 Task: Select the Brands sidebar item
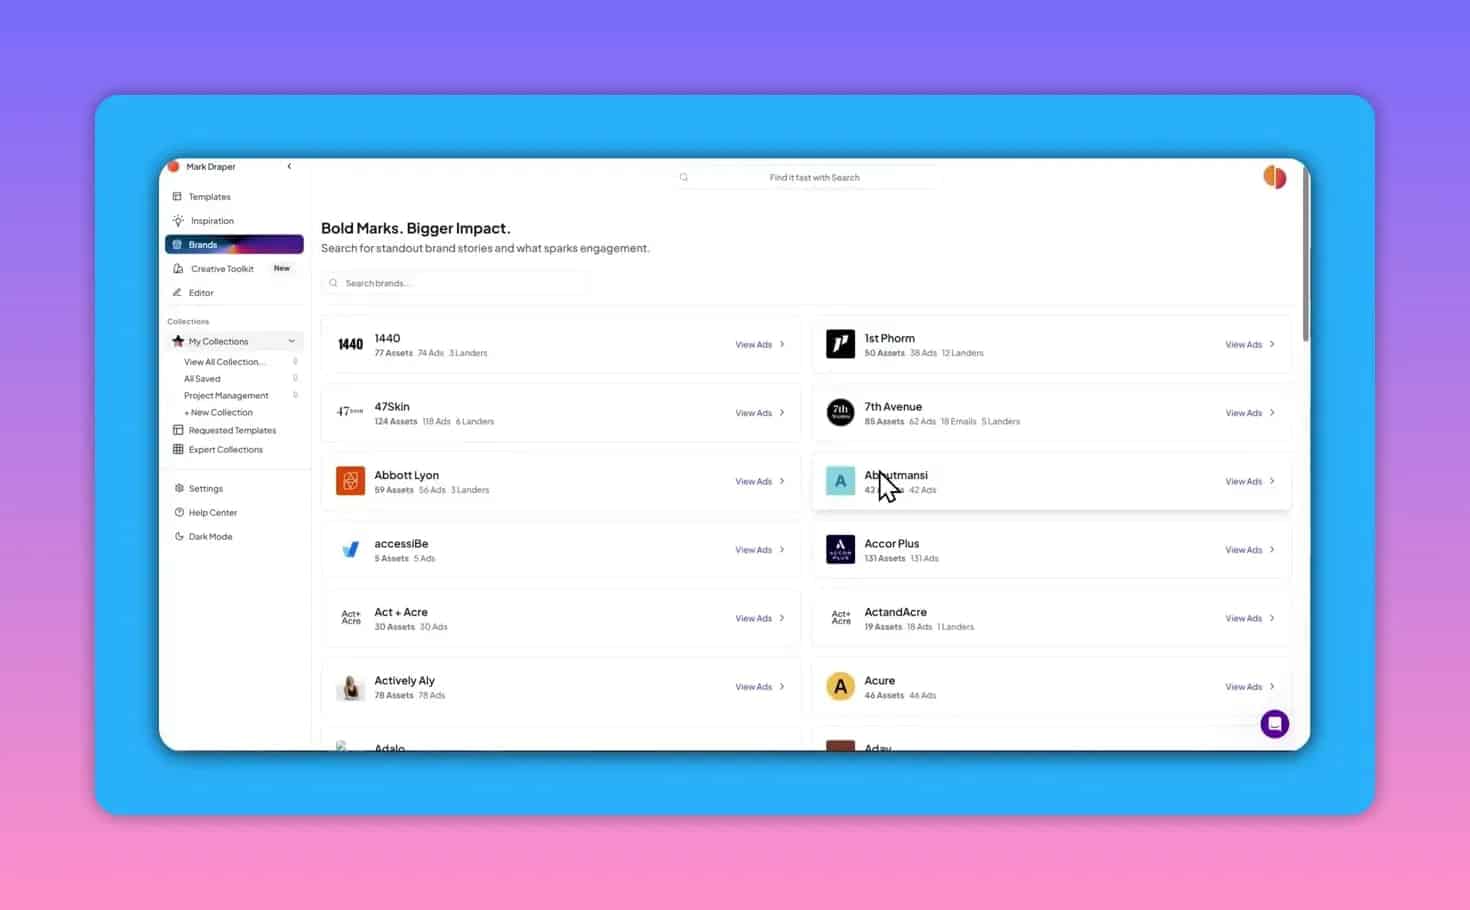pyautogui.click(x=234, y=245)
